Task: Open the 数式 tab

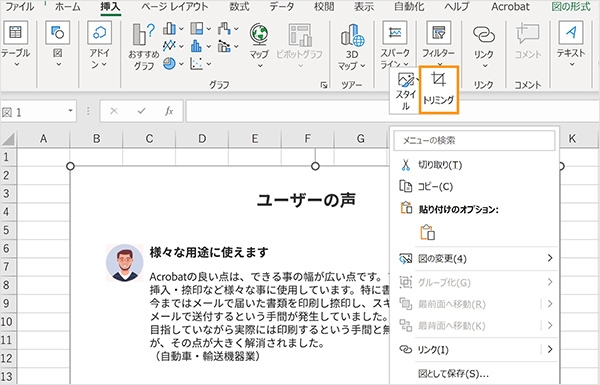Action: [x=239, y=7]
